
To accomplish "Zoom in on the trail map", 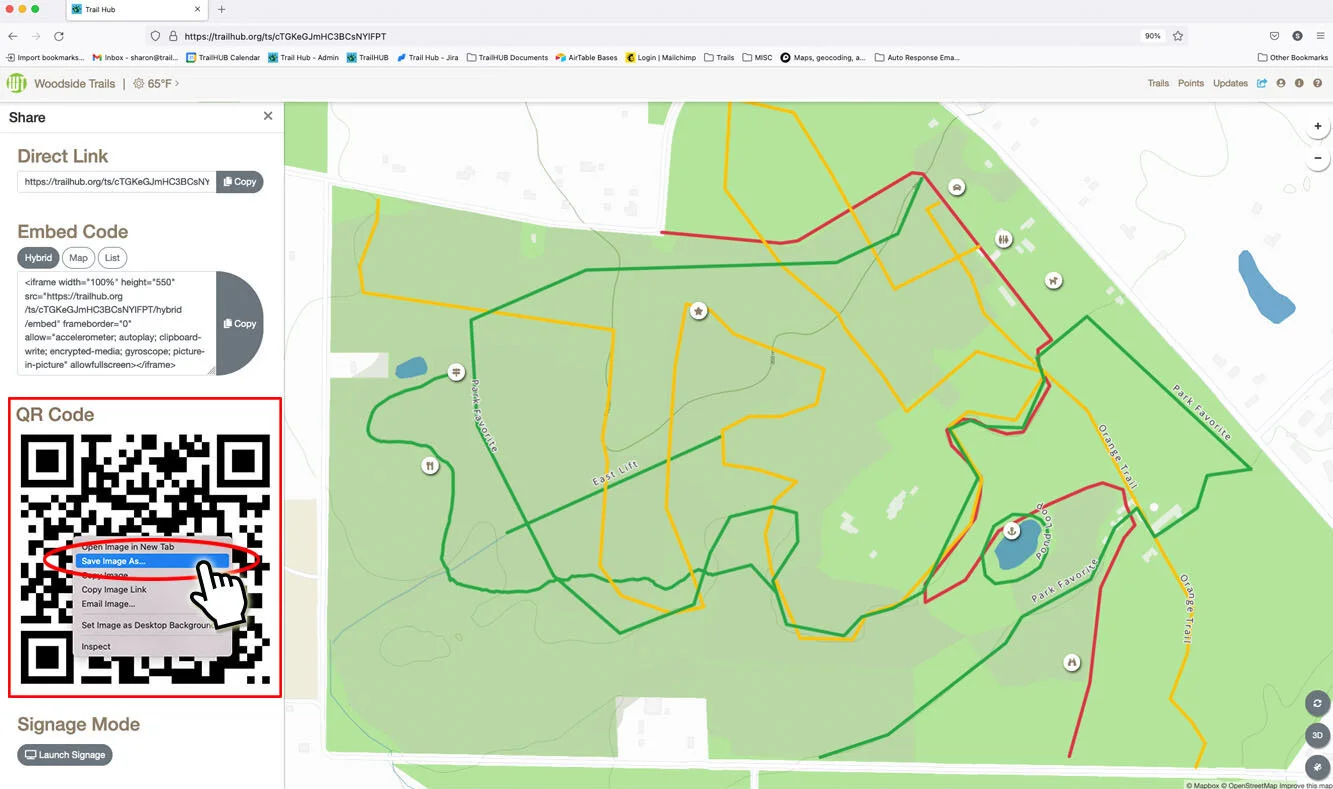I will tap(1318, 127).
